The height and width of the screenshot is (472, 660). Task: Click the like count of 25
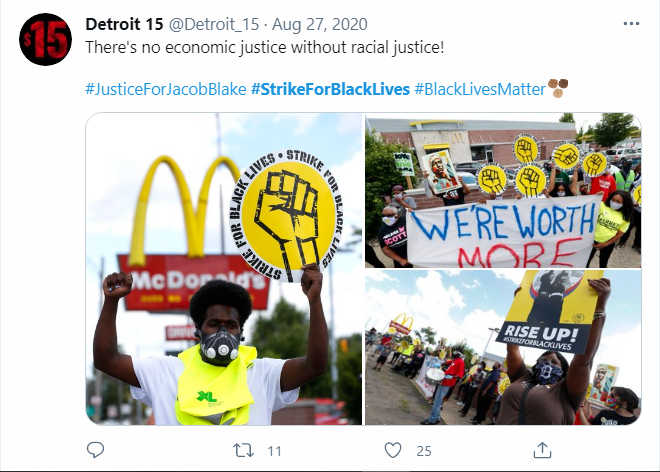point(424,451)
